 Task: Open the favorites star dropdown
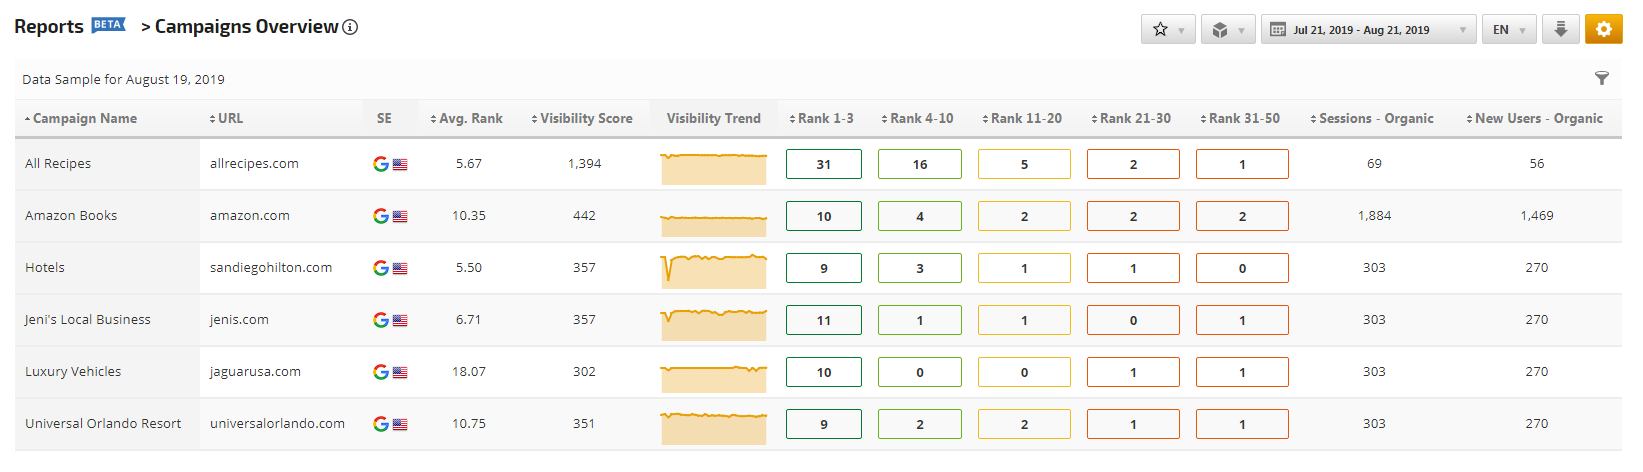click(1168, 29)
